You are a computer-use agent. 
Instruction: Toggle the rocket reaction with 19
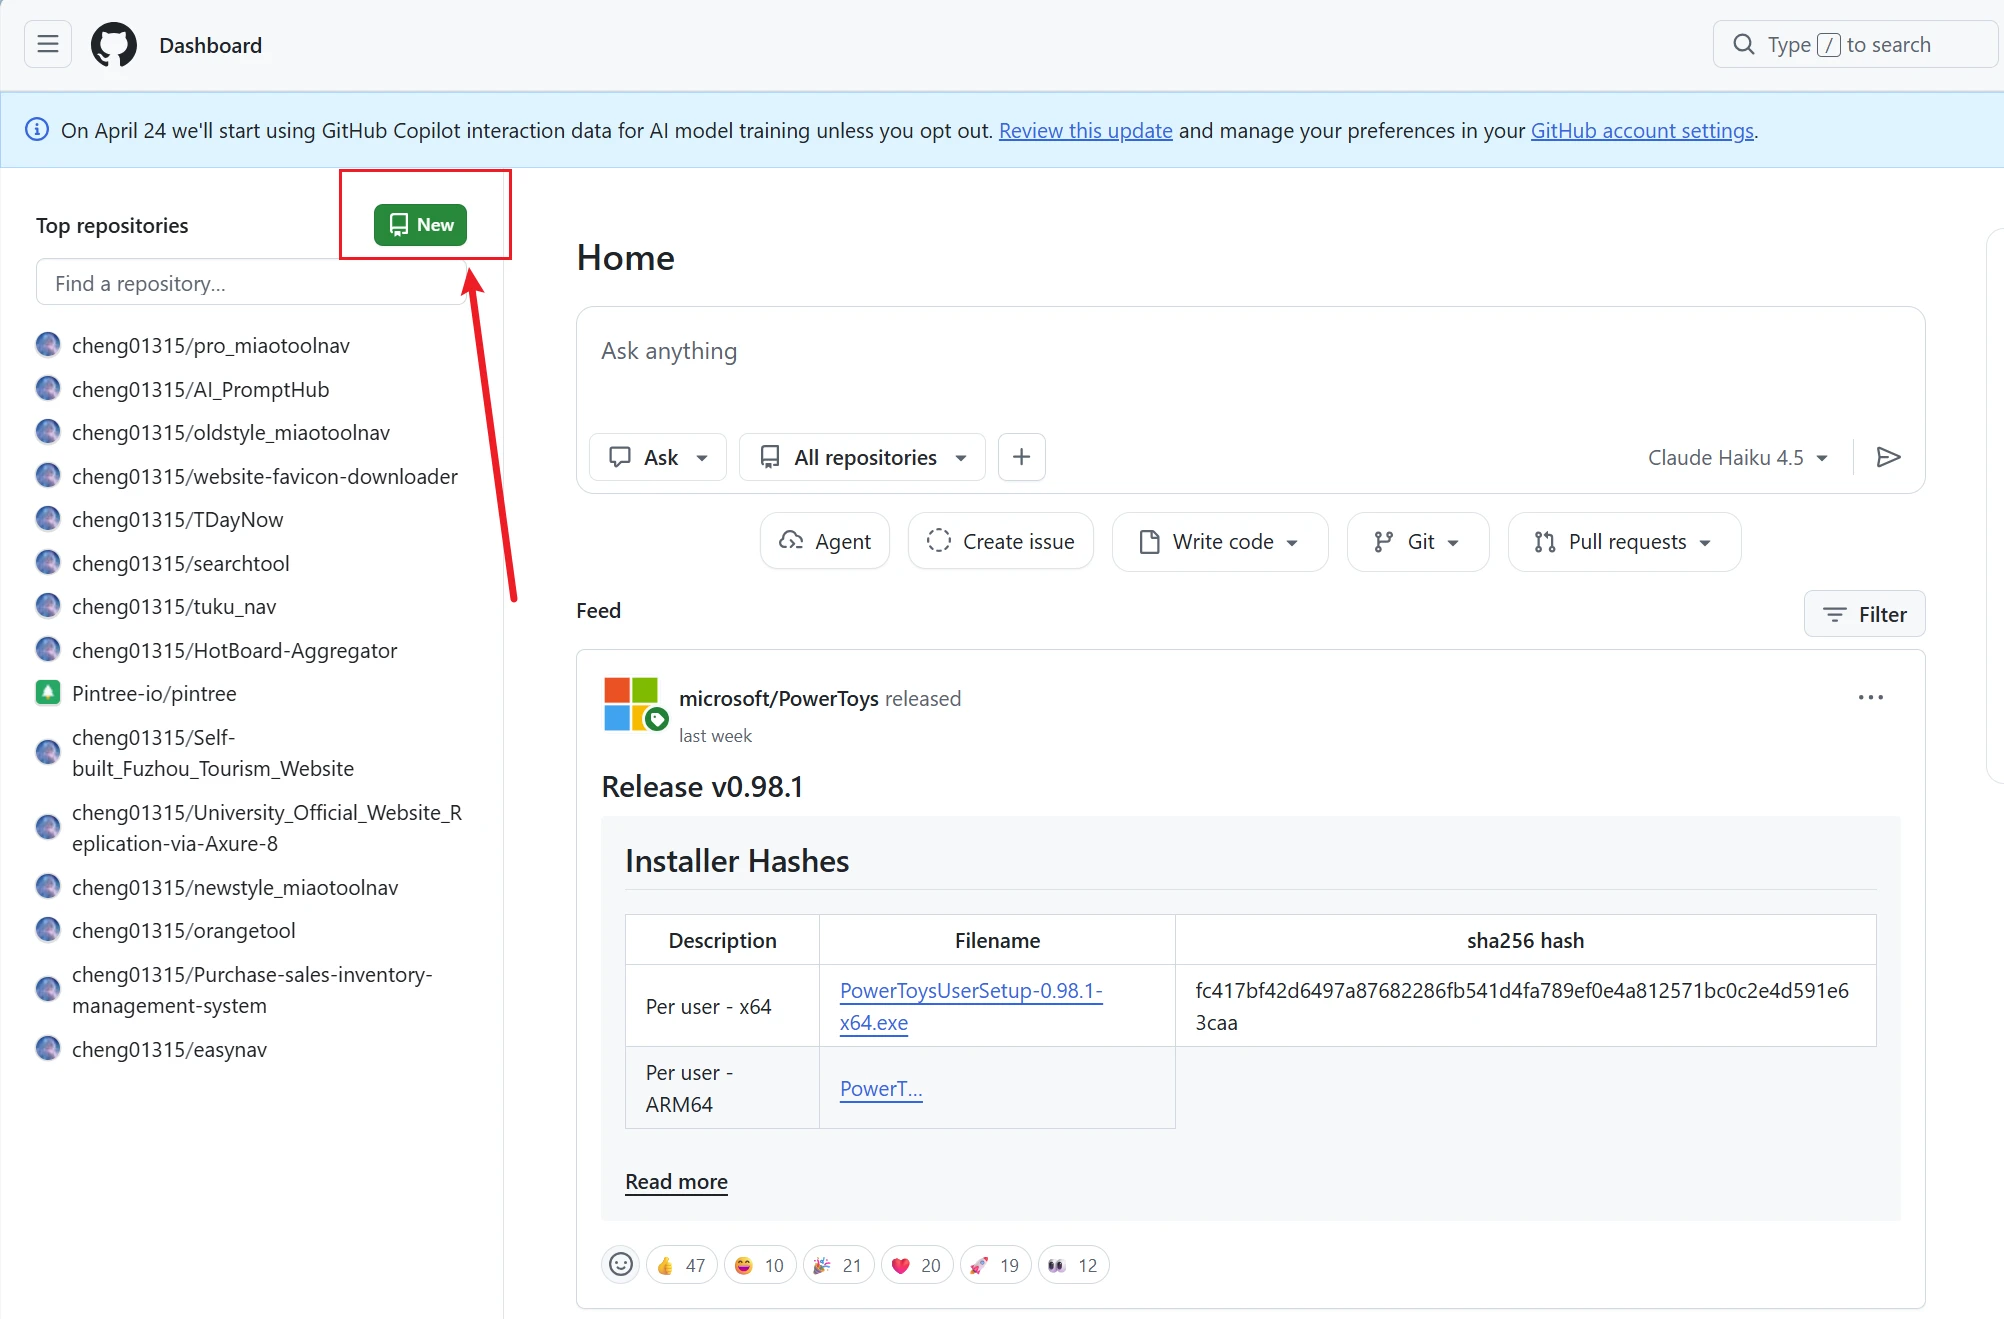995,1265
